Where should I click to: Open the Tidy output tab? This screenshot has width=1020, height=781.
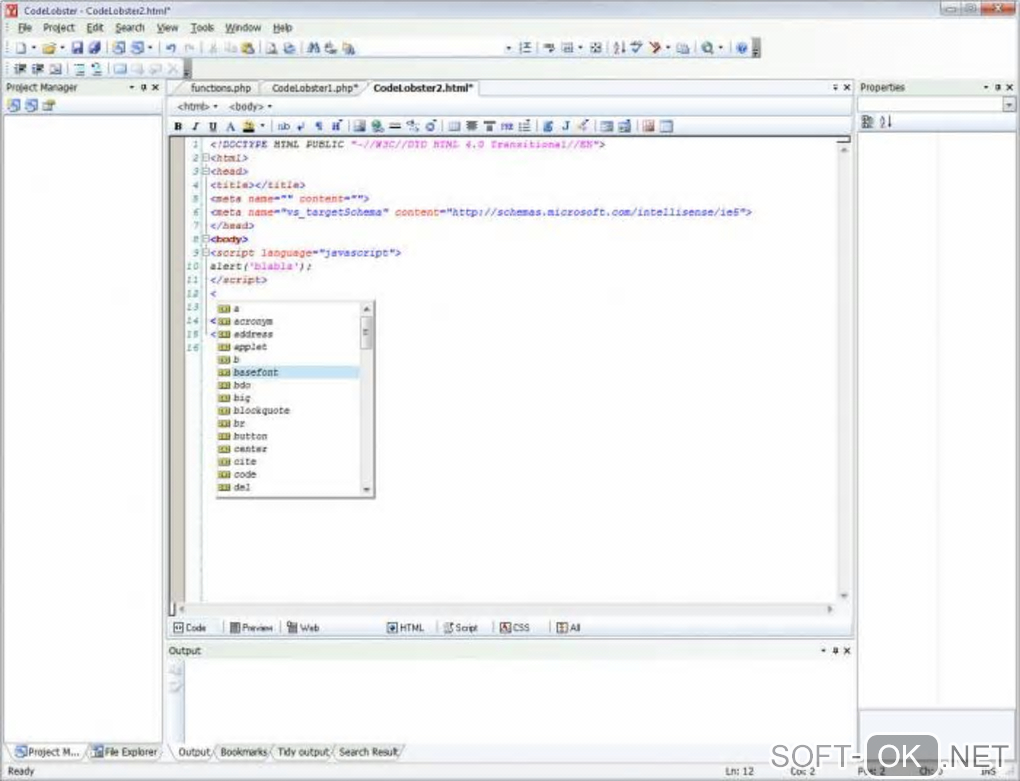click(303, 752)
